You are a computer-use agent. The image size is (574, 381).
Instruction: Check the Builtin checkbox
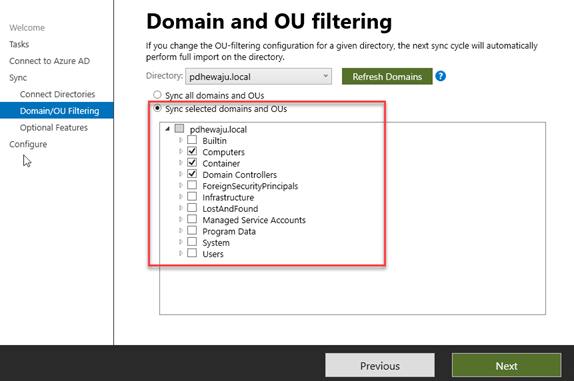192,140
